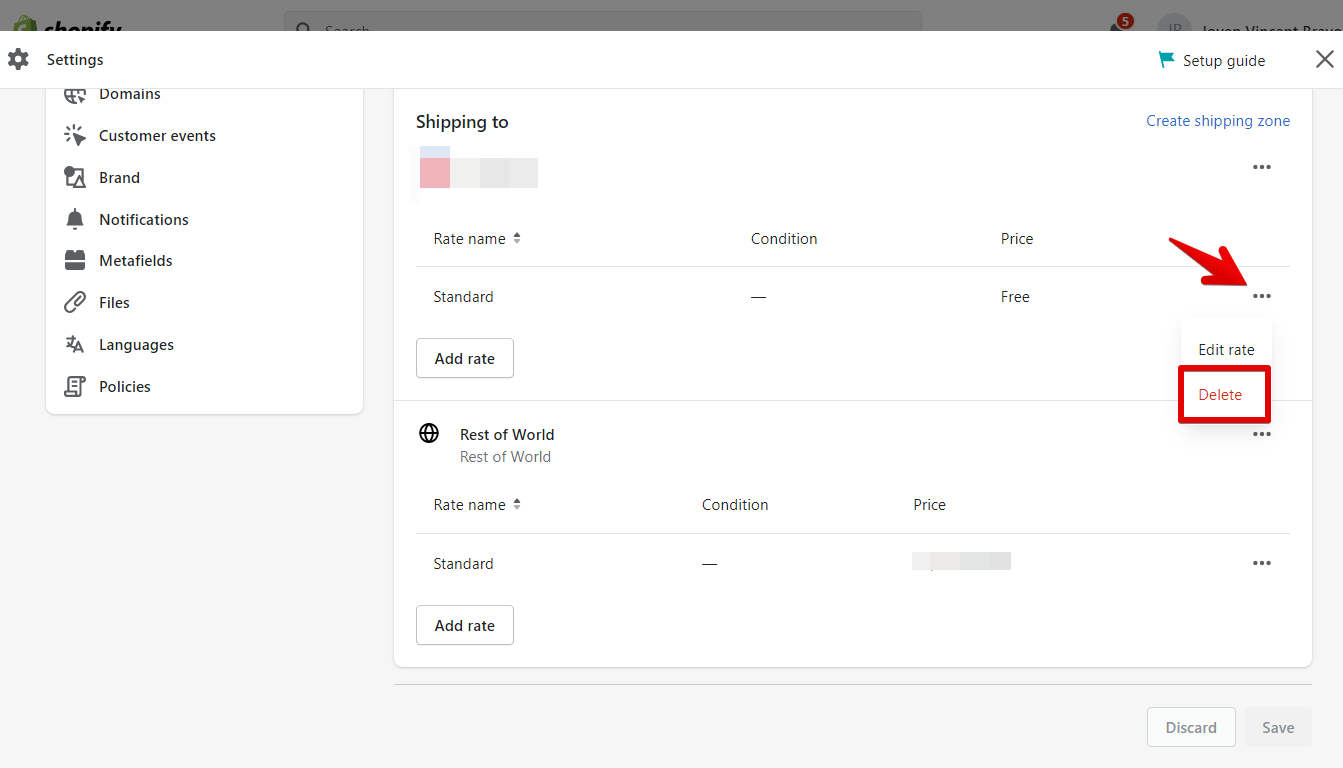Select Edit rate from the popup menu
The width and height of the screenshot is (1343, 768).
[x=1226, y=350]
